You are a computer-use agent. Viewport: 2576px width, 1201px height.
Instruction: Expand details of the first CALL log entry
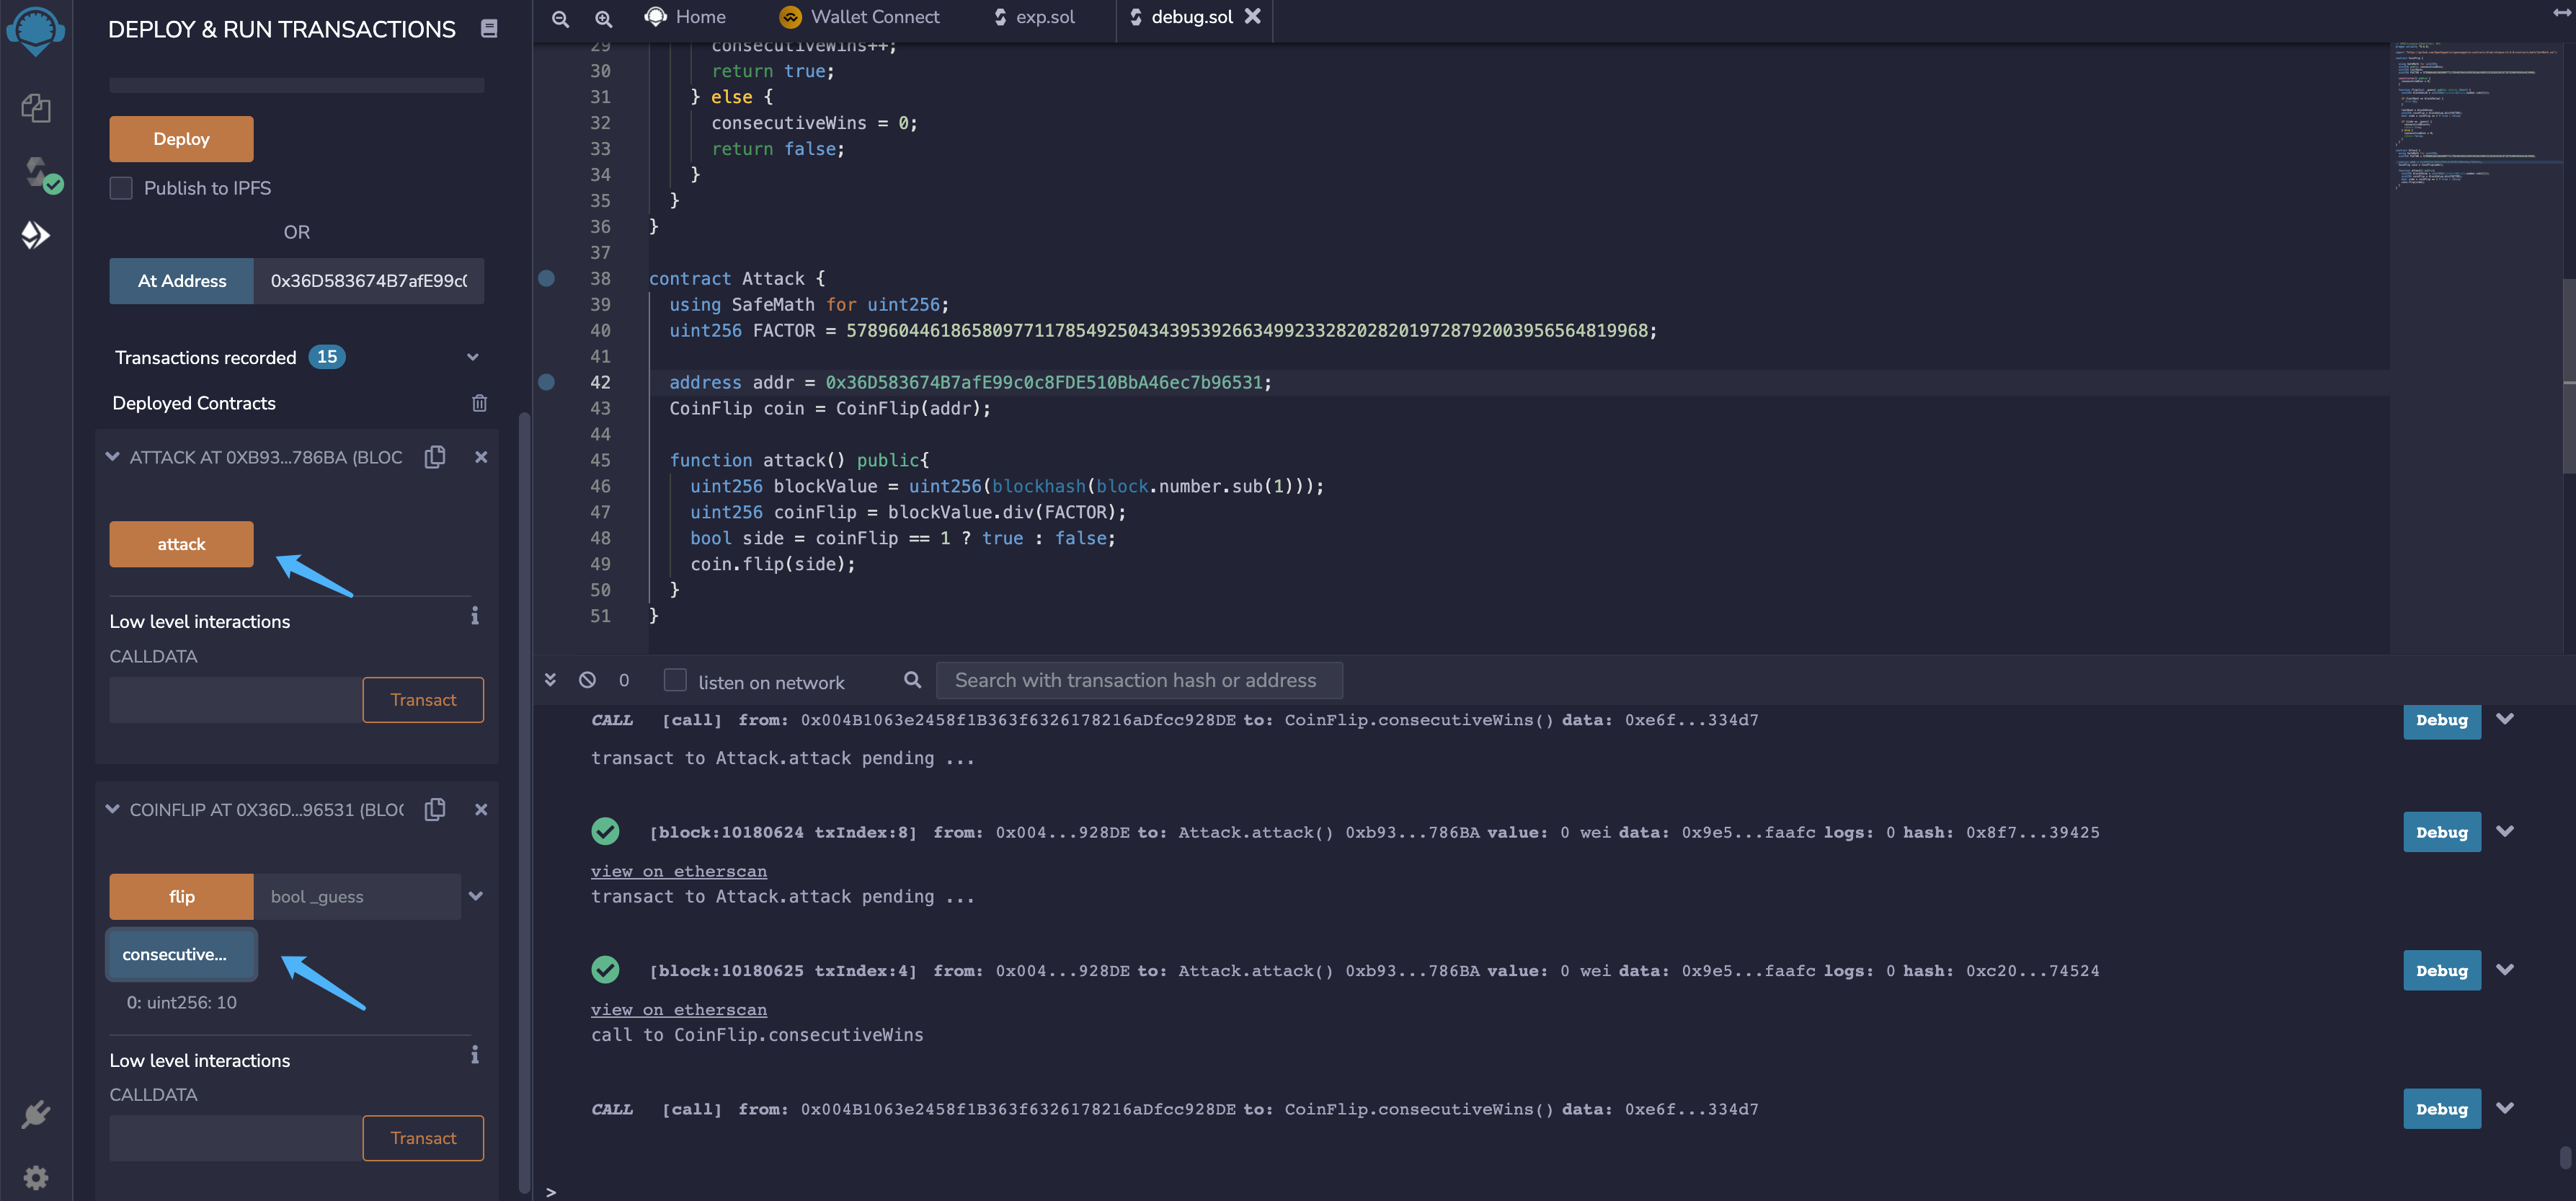(x=2505, y=719)
